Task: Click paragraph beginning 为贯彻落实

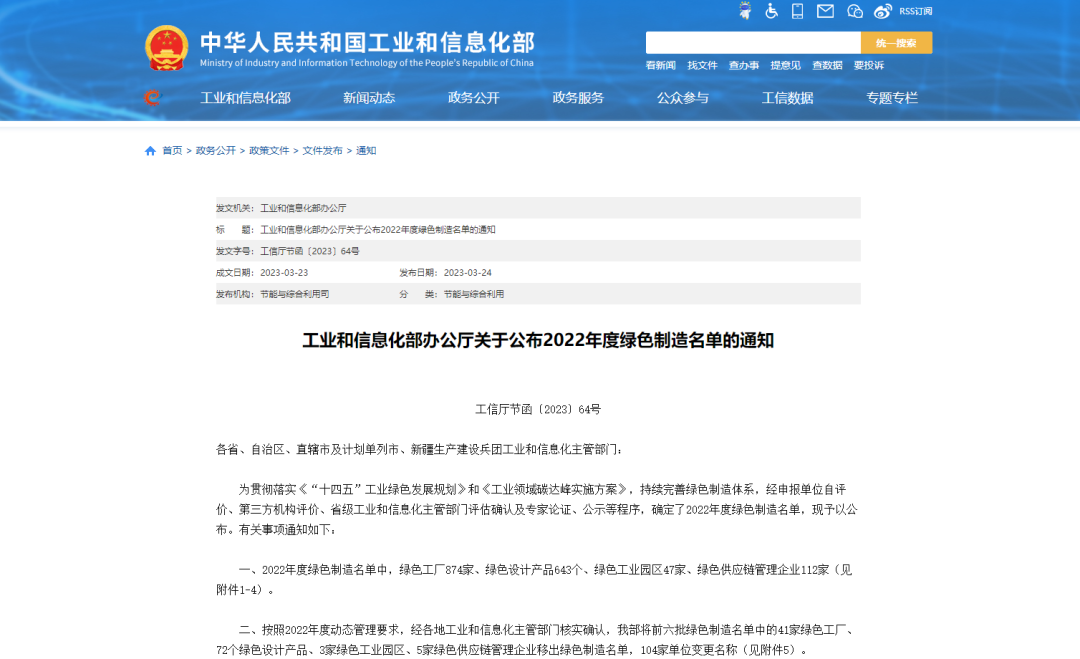Action: (537, 510)
